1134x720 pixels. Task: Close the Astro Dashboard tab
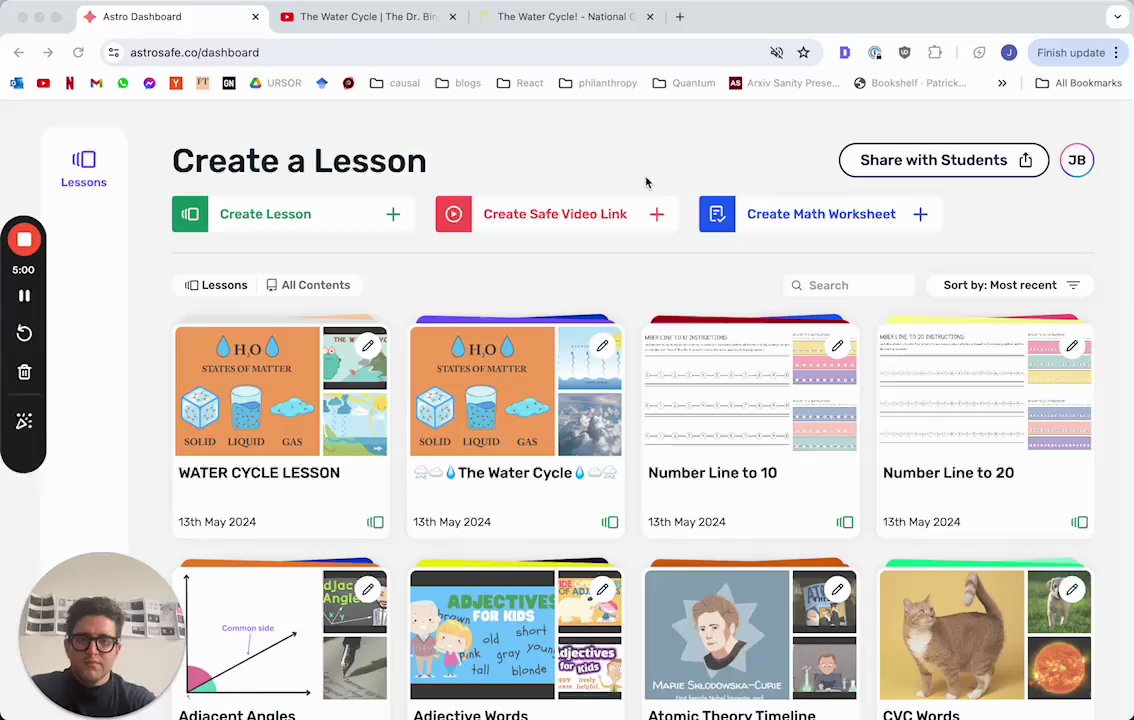(255, 17)
